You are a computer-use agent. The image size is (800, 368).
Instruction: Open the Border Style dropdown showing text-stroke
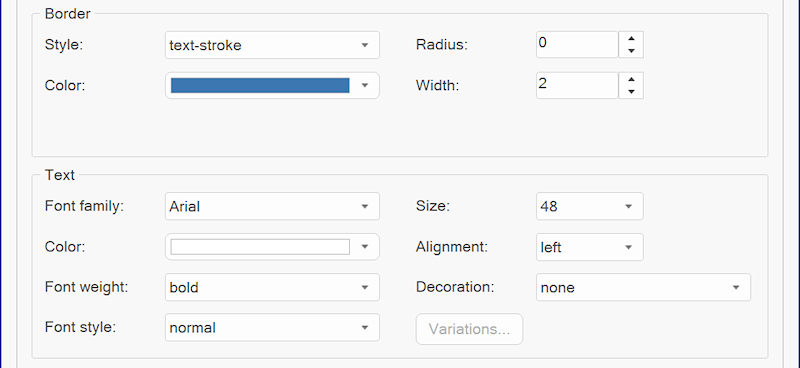click(x=272, y=45)
